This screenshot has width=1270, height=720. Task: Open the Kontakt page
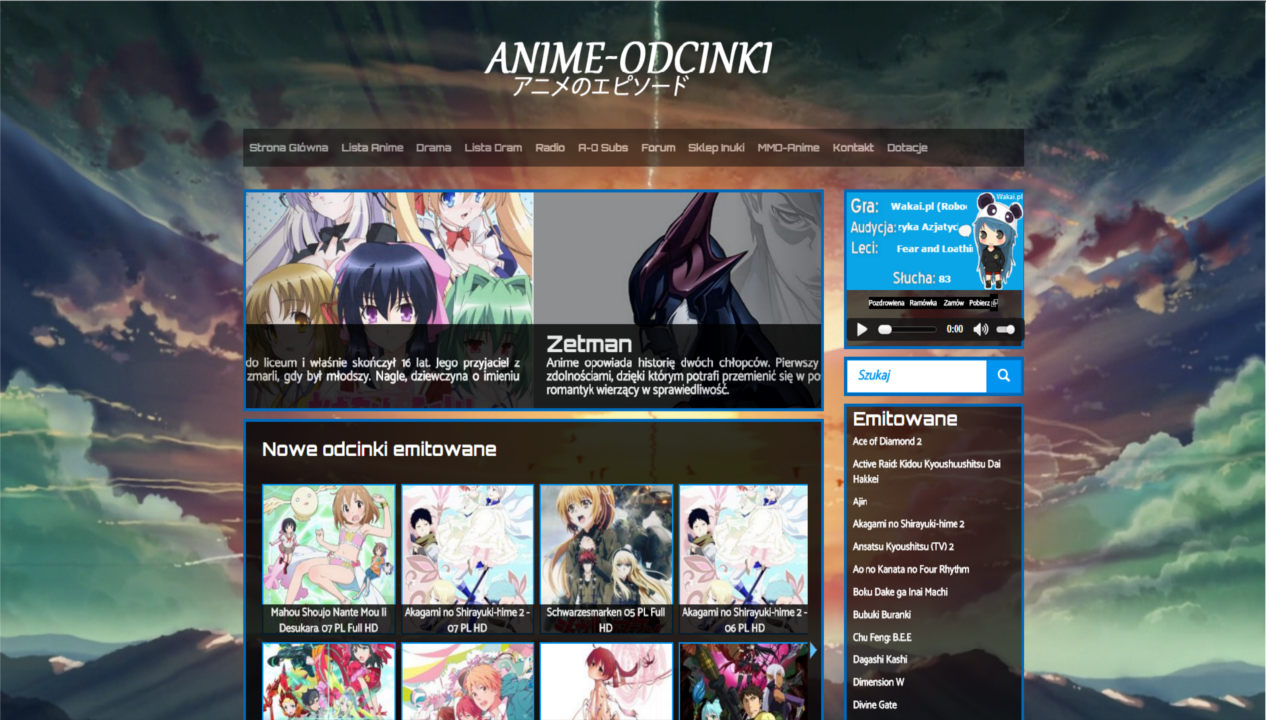[x=853, y=148]
